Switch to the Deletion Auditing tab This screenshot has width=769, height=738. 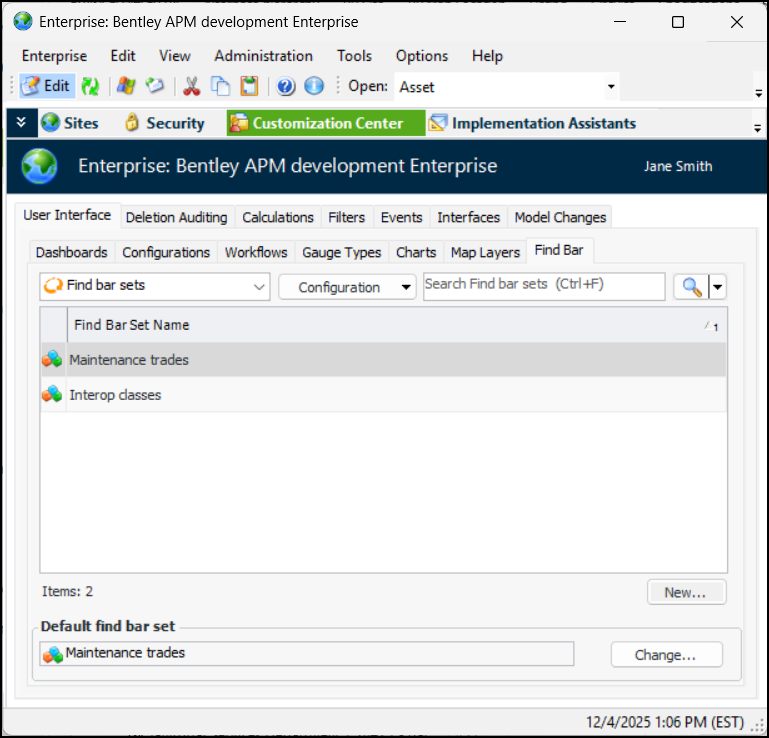pyautogui.click(x=177, y=217)
